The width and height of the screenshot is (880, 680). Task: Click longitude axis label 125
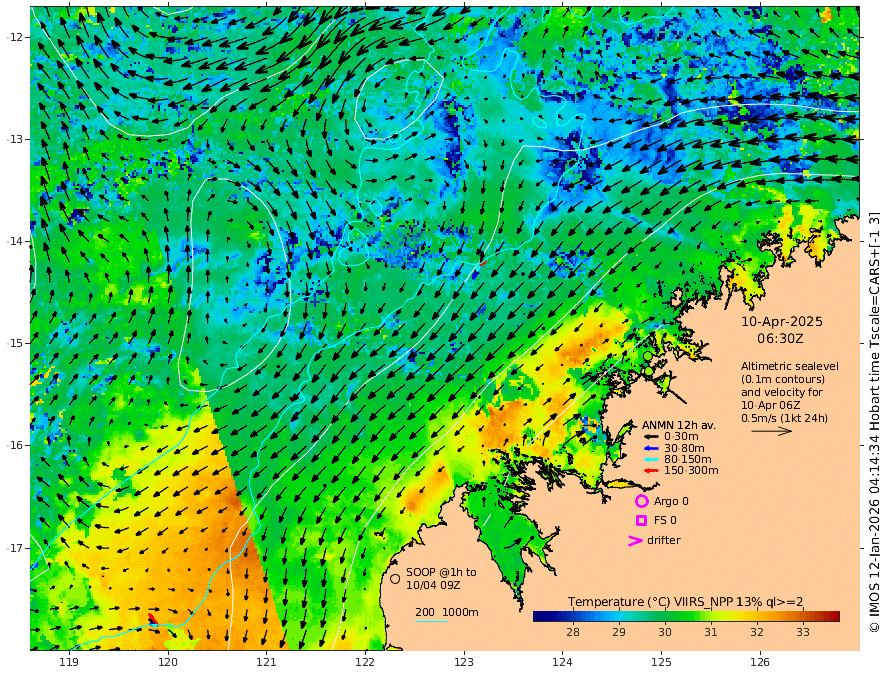click(x=662, y=662)
